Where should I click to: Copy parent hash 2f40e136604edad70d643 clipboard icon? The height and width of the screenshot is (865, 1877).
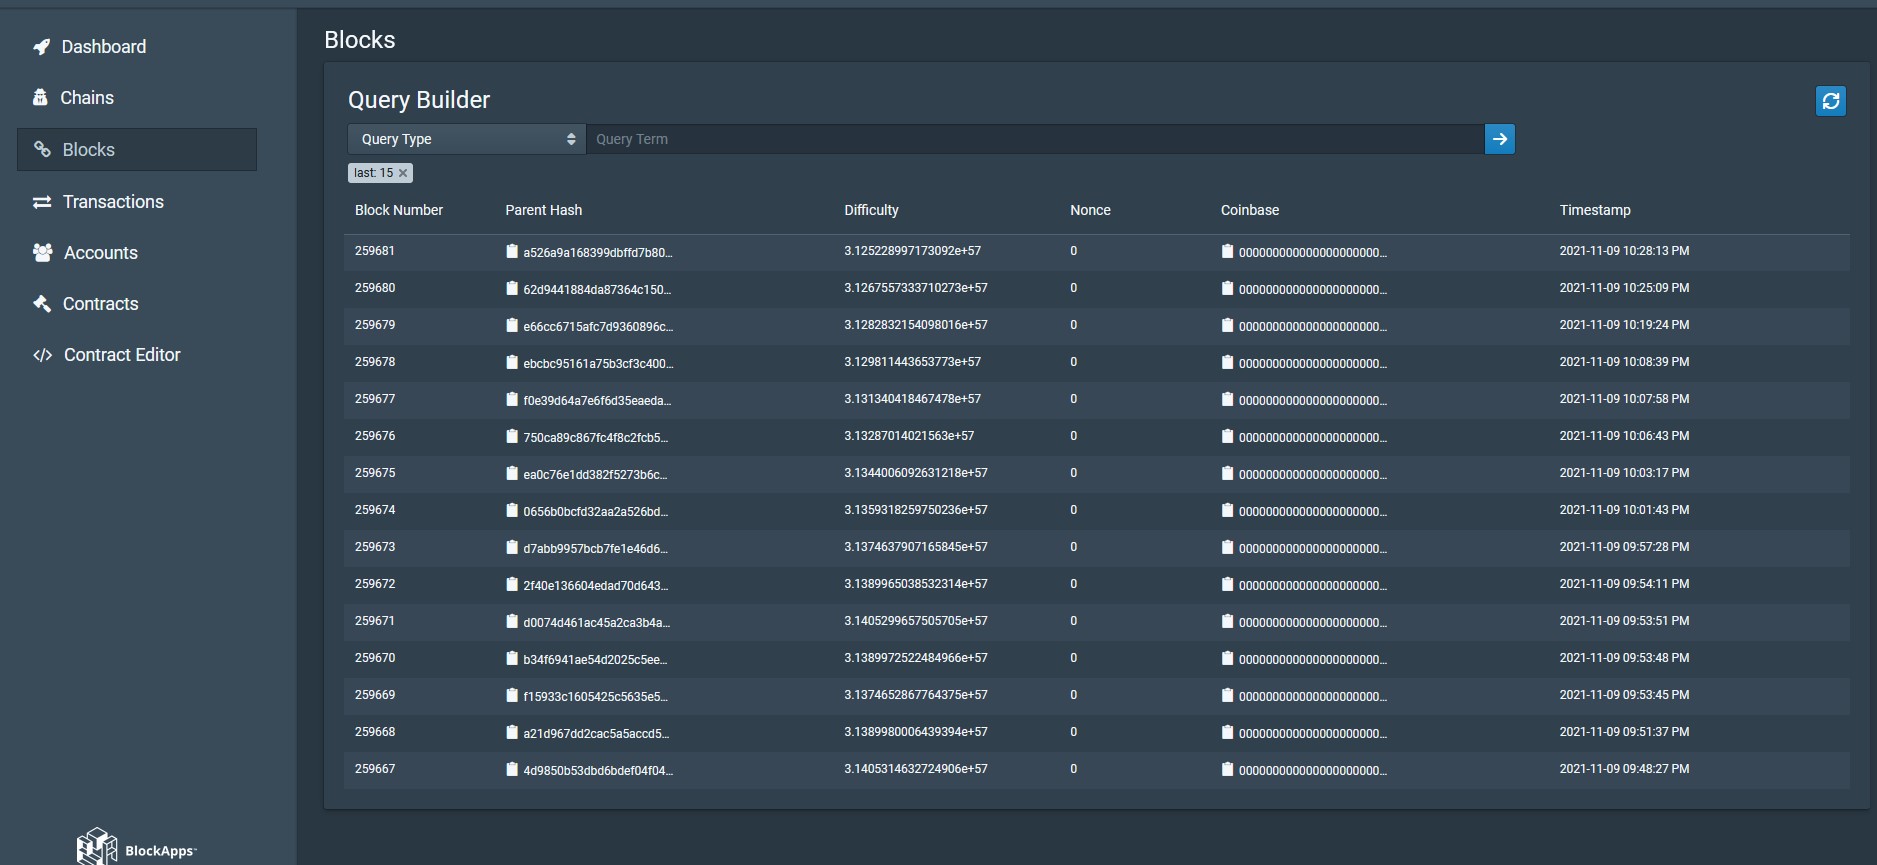(x=512, y=584)
